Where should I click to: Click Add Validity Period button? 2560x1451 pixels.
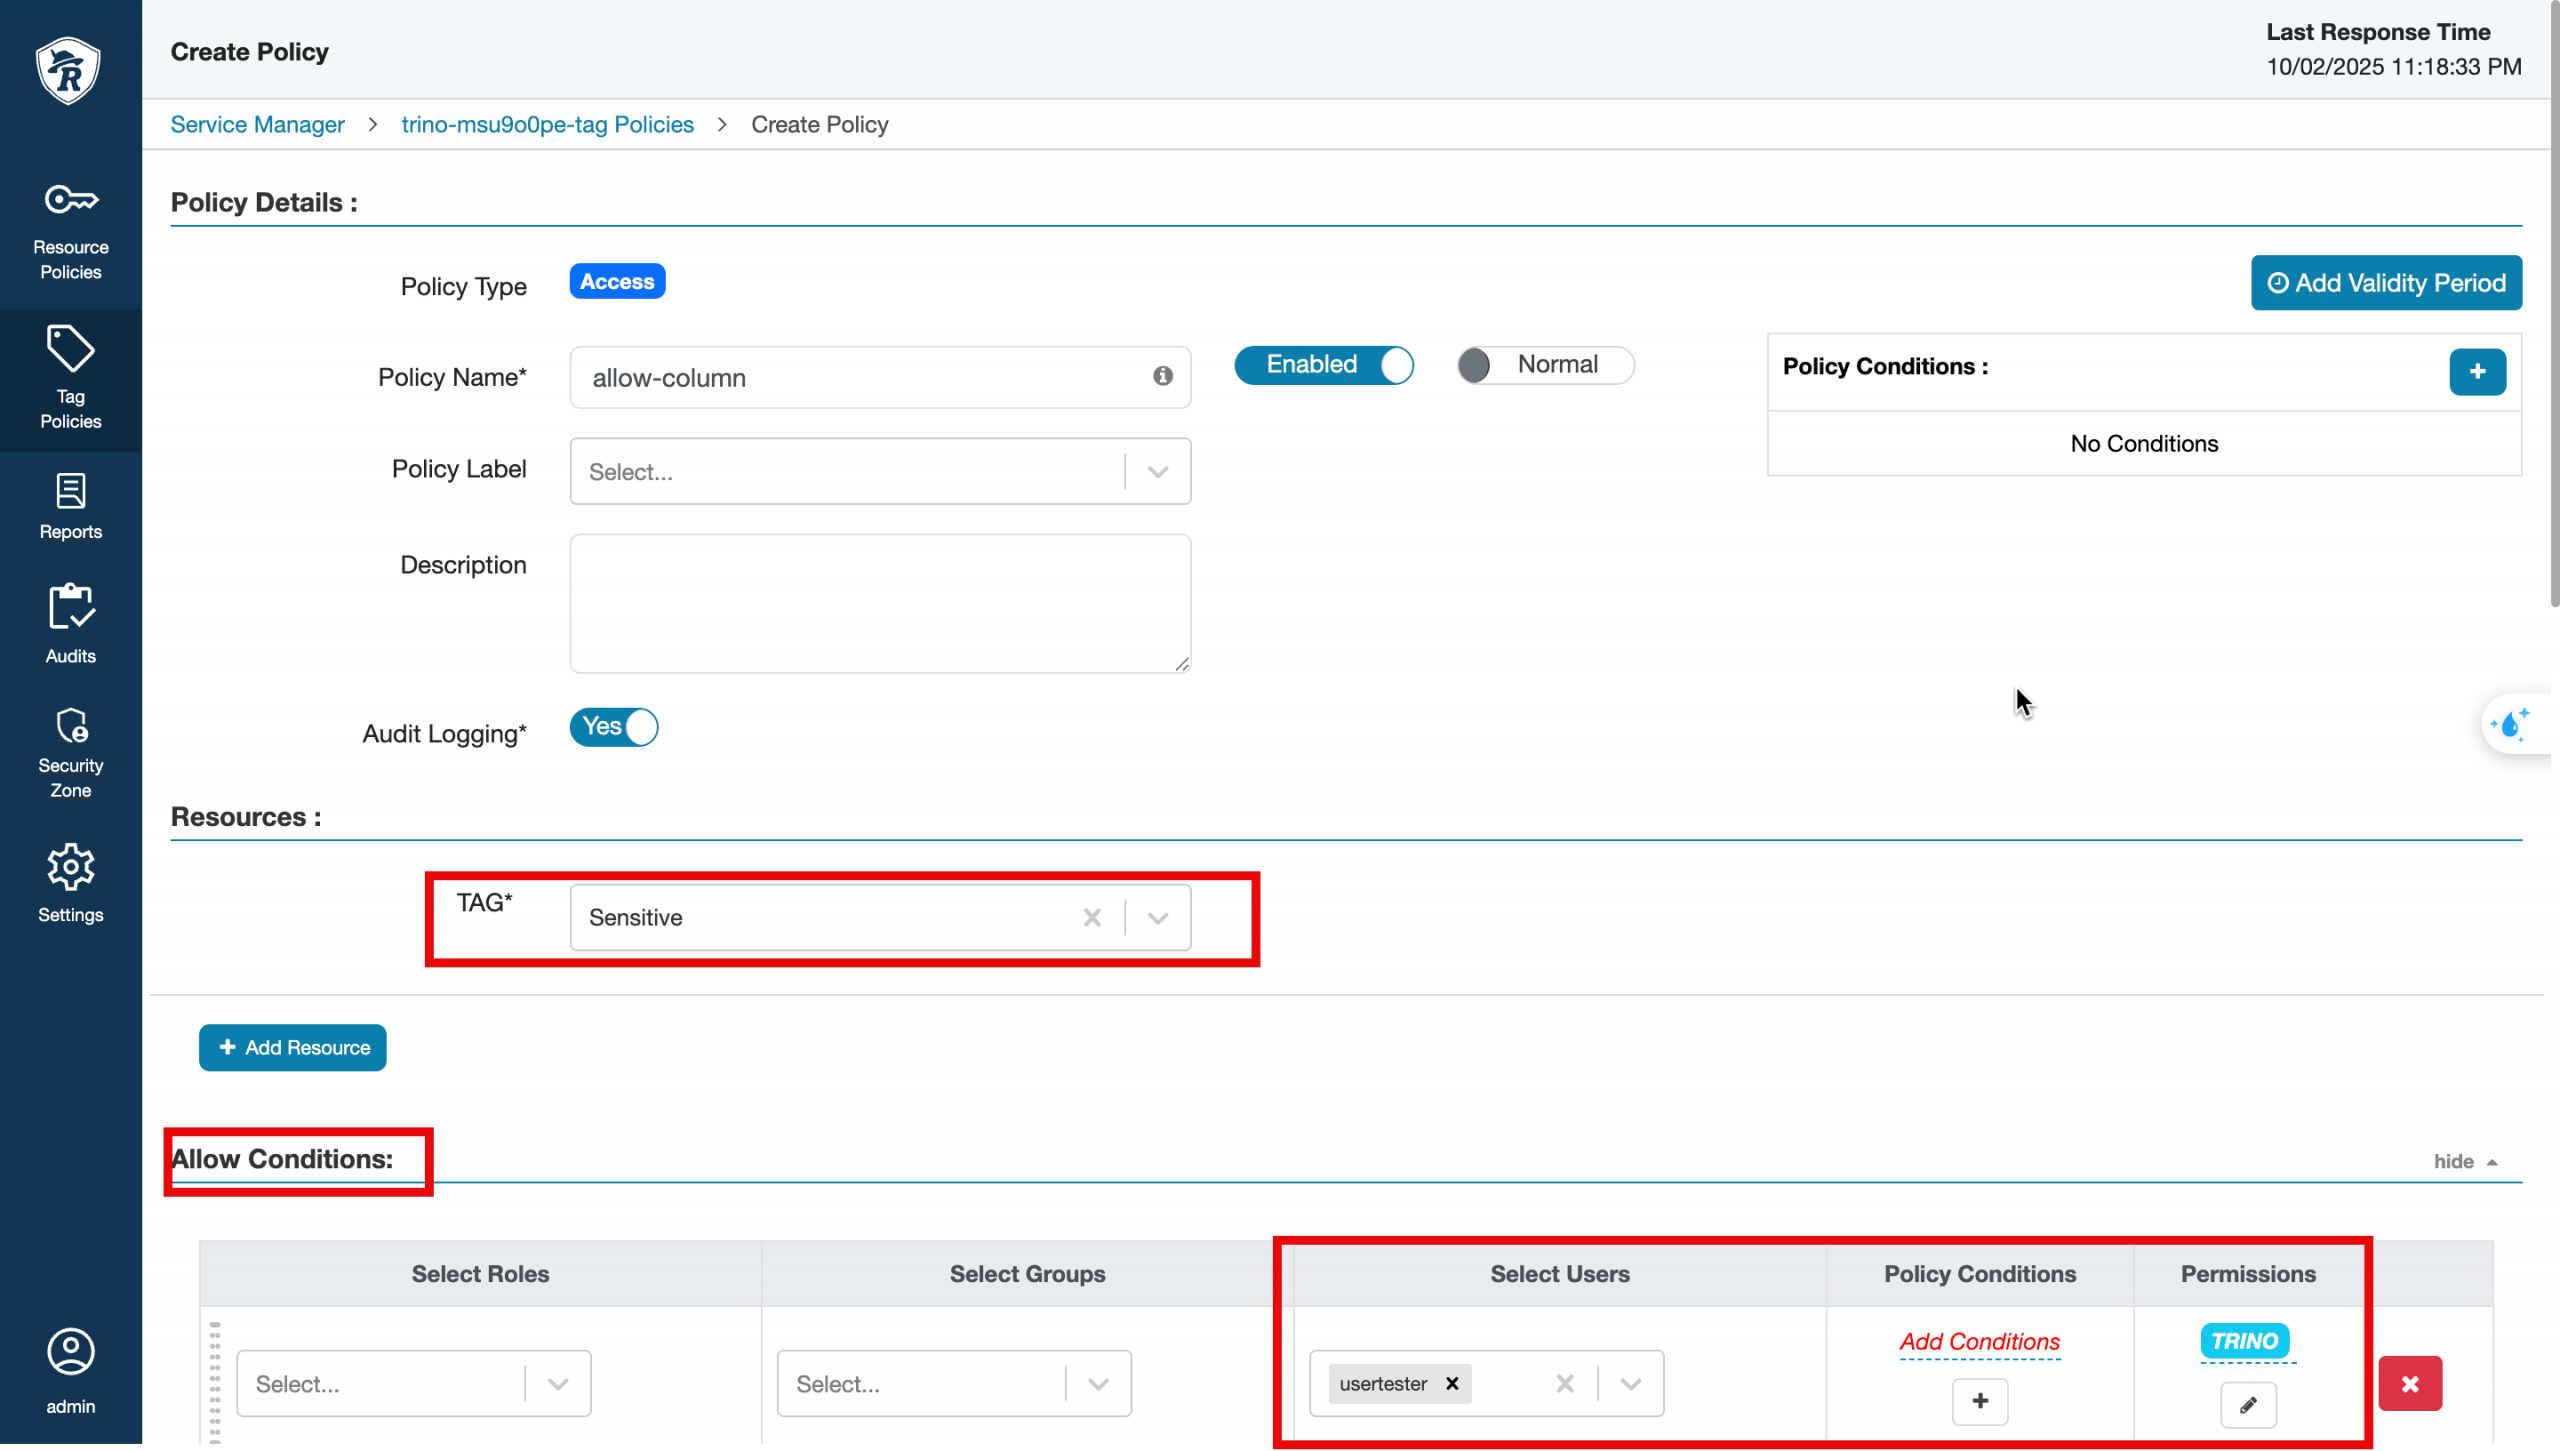click(2386, 283)
